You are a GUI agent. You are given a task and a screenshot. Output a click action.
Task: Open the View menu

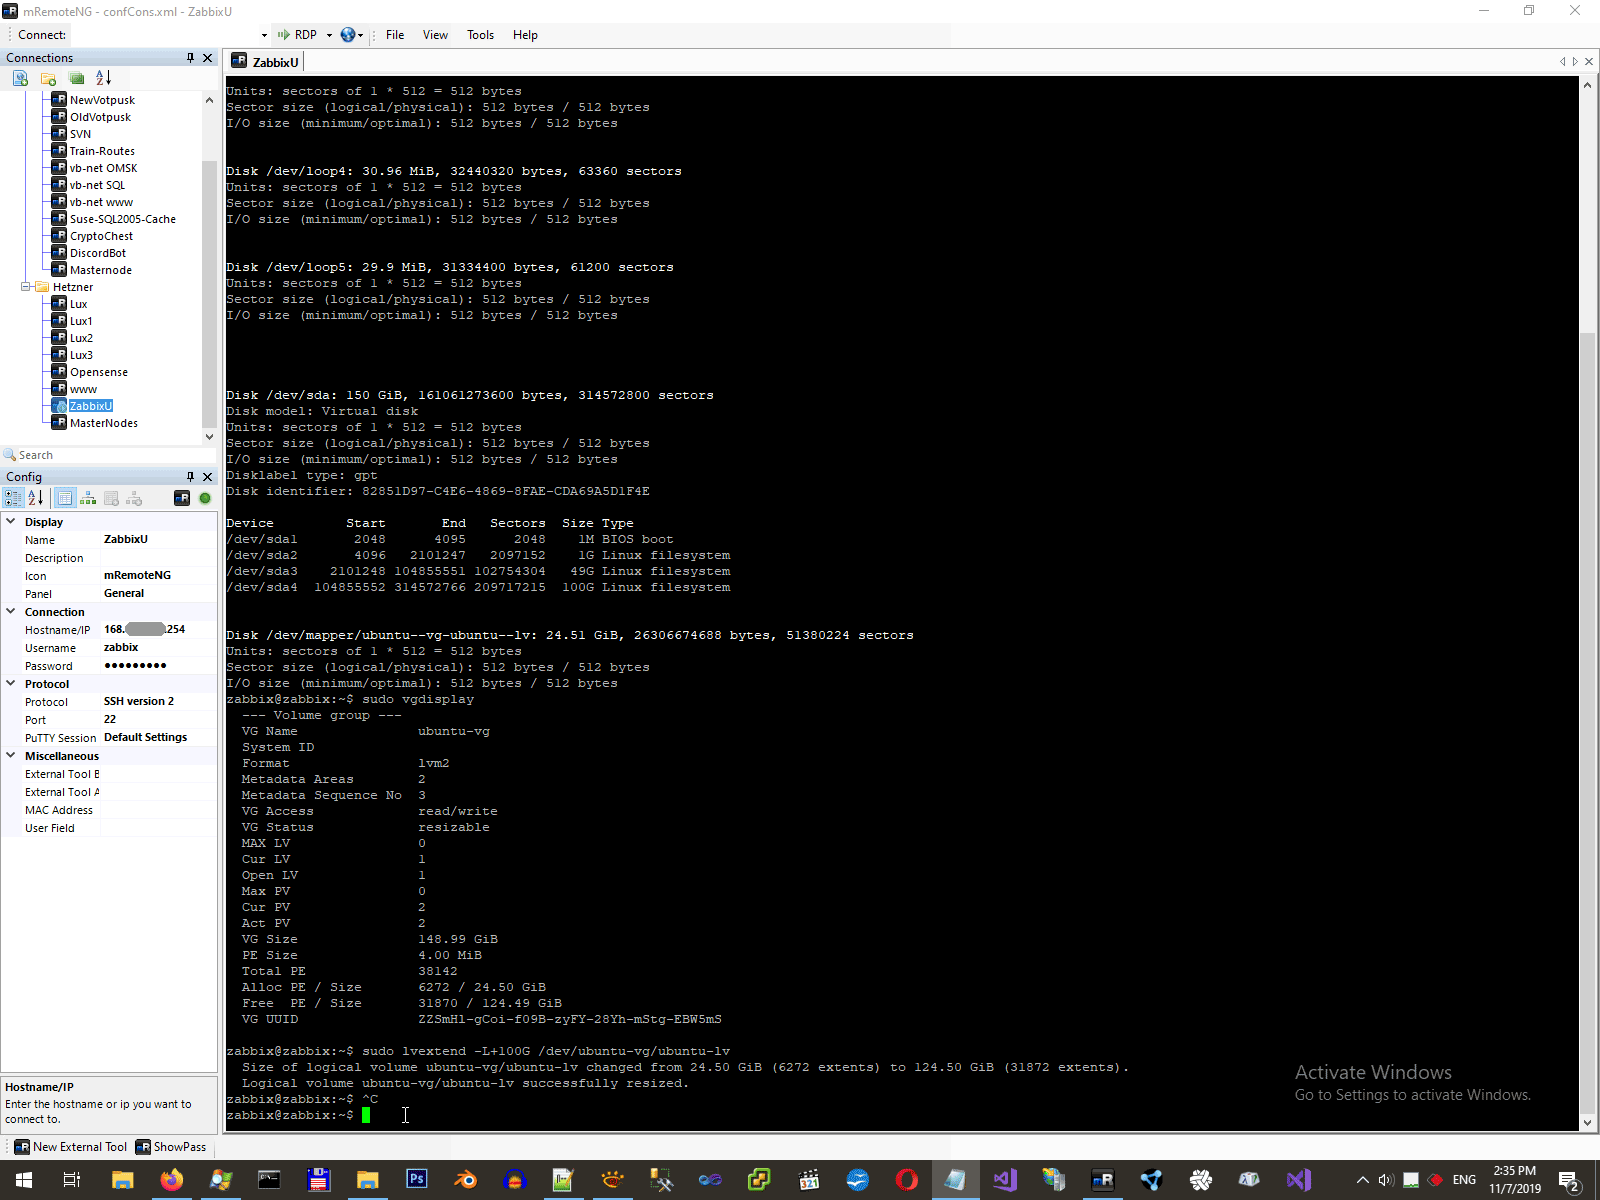[x=435, y=35]
